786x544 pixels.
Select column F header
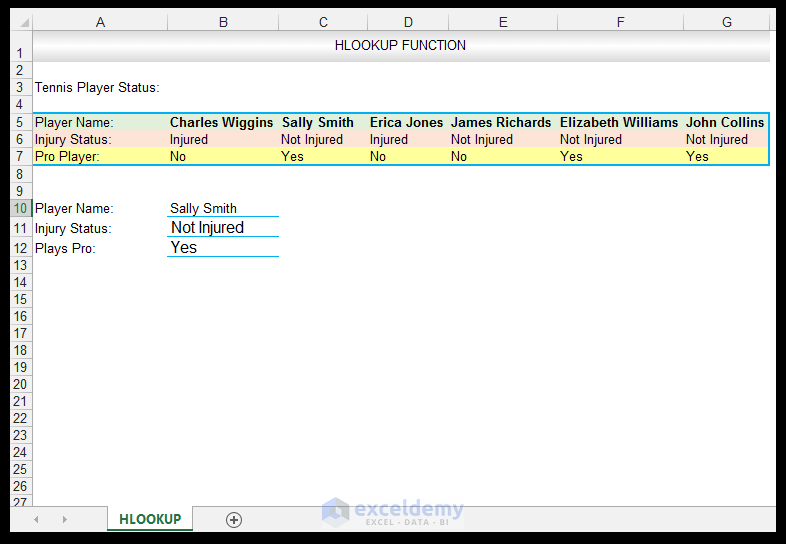620,22
